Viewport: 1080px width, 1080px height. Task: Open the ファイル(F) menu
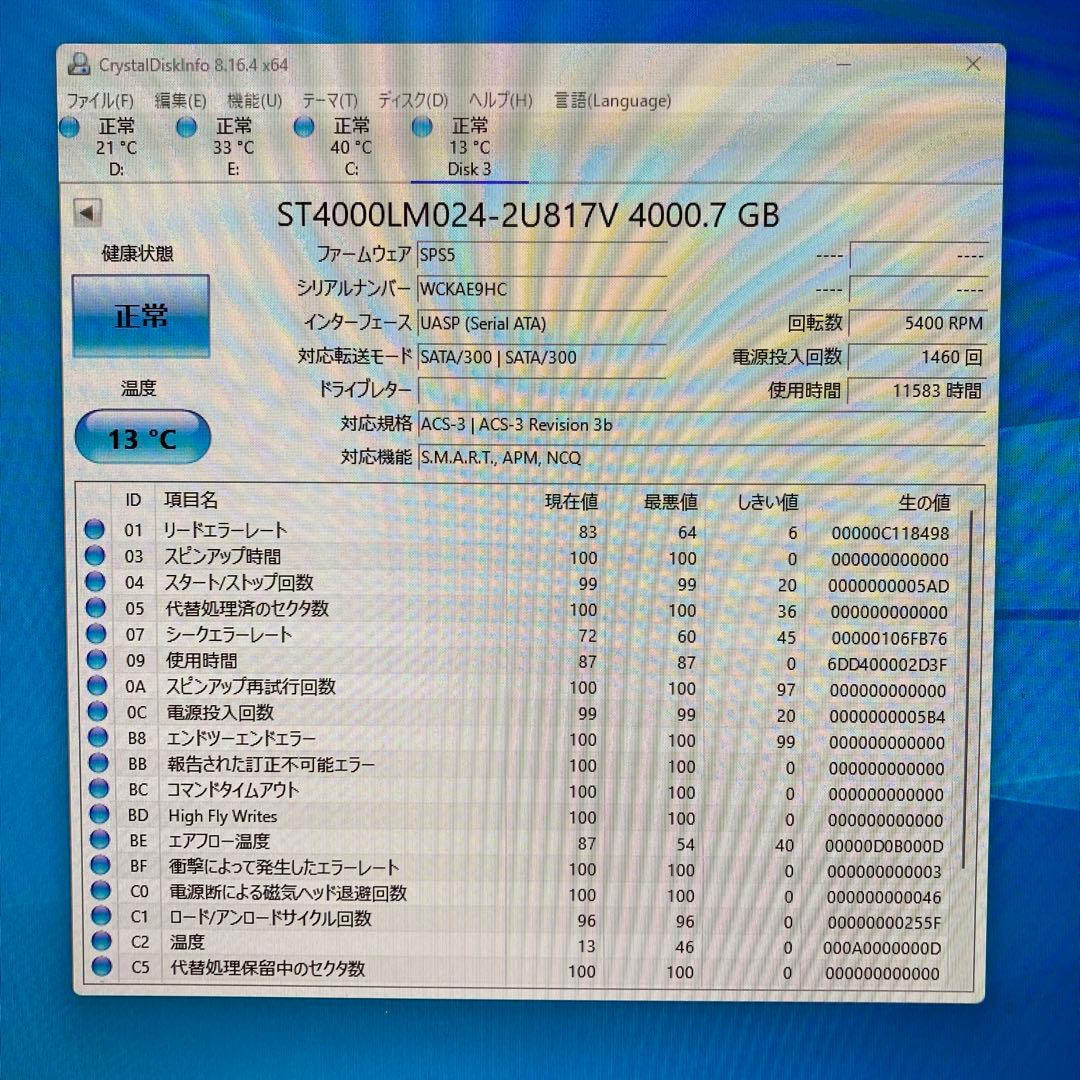pos(100,101)
